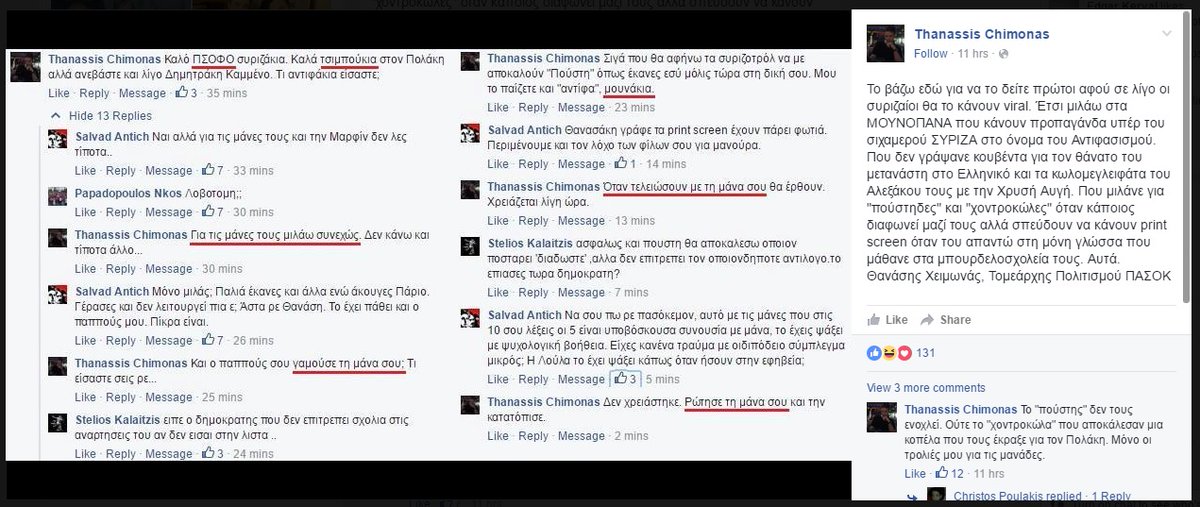
Task: Click Like under the 35 mins top comment
Action: click(58, 93)
